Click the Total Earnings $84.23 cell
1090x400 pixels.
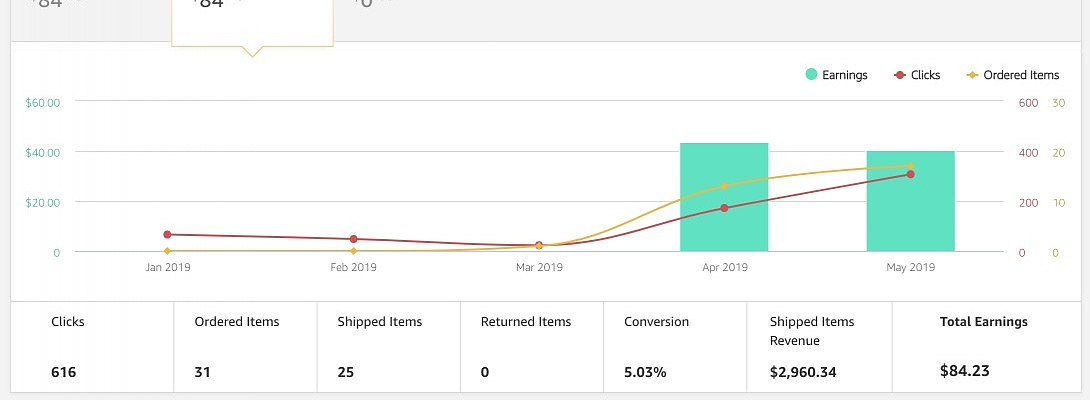[983, 346]
